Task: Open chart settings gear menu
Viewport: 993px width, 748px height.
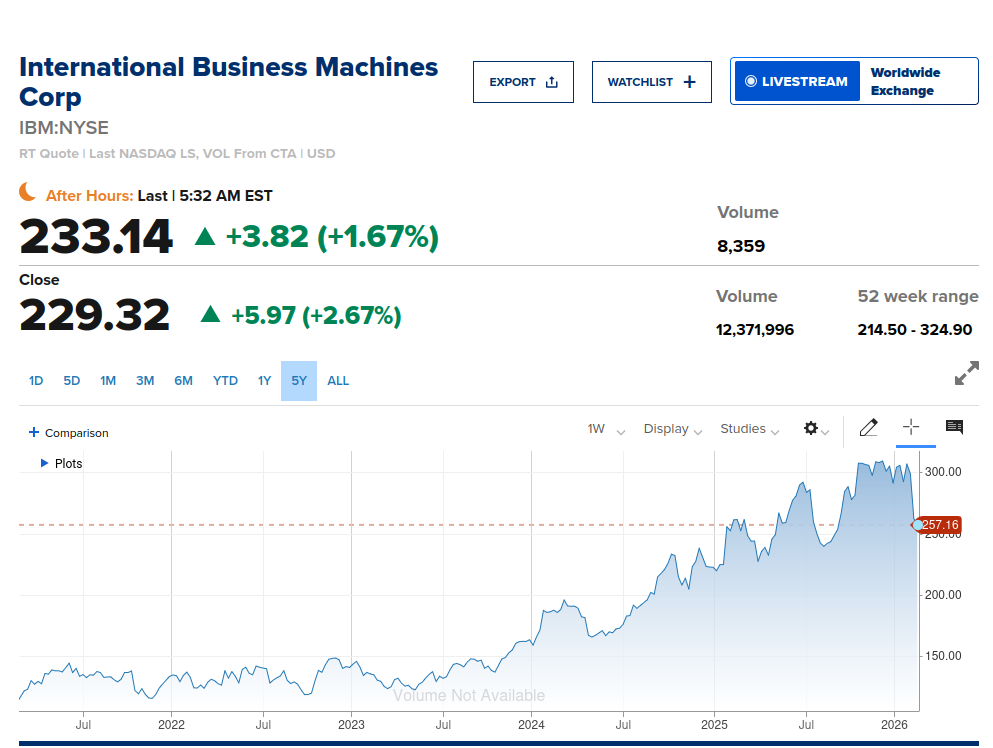Action: 812,429
